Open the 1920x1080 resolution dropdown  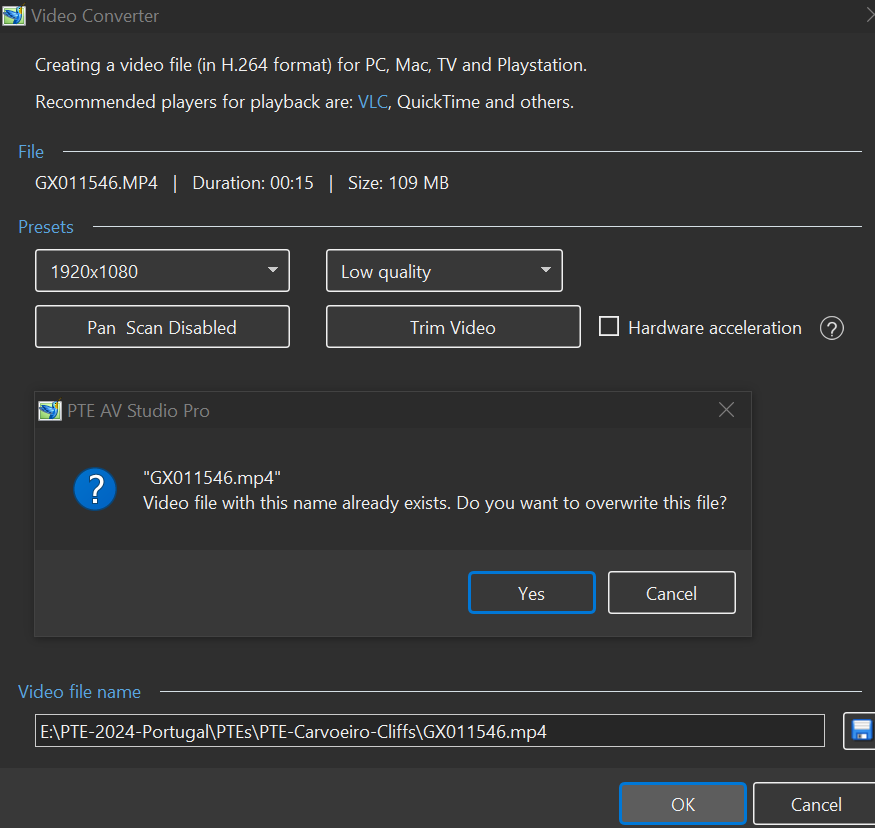click(x=162, y=271)
